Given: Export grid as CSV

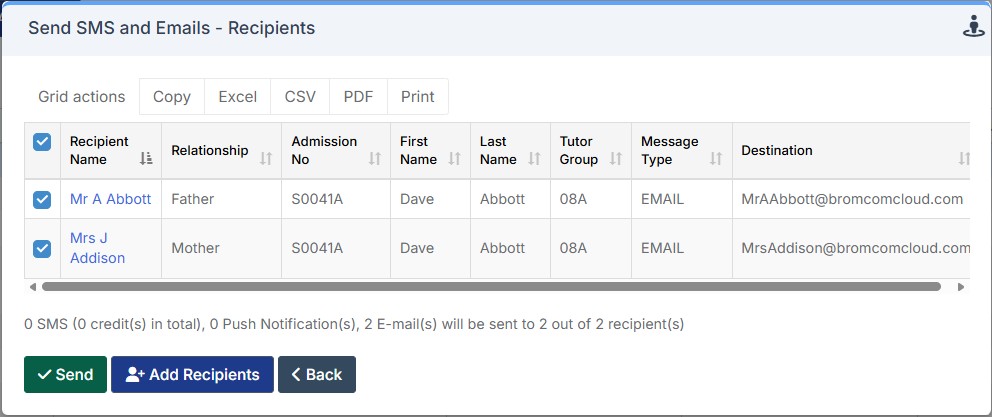Looking at the screenshot, I should pos(300,97).
